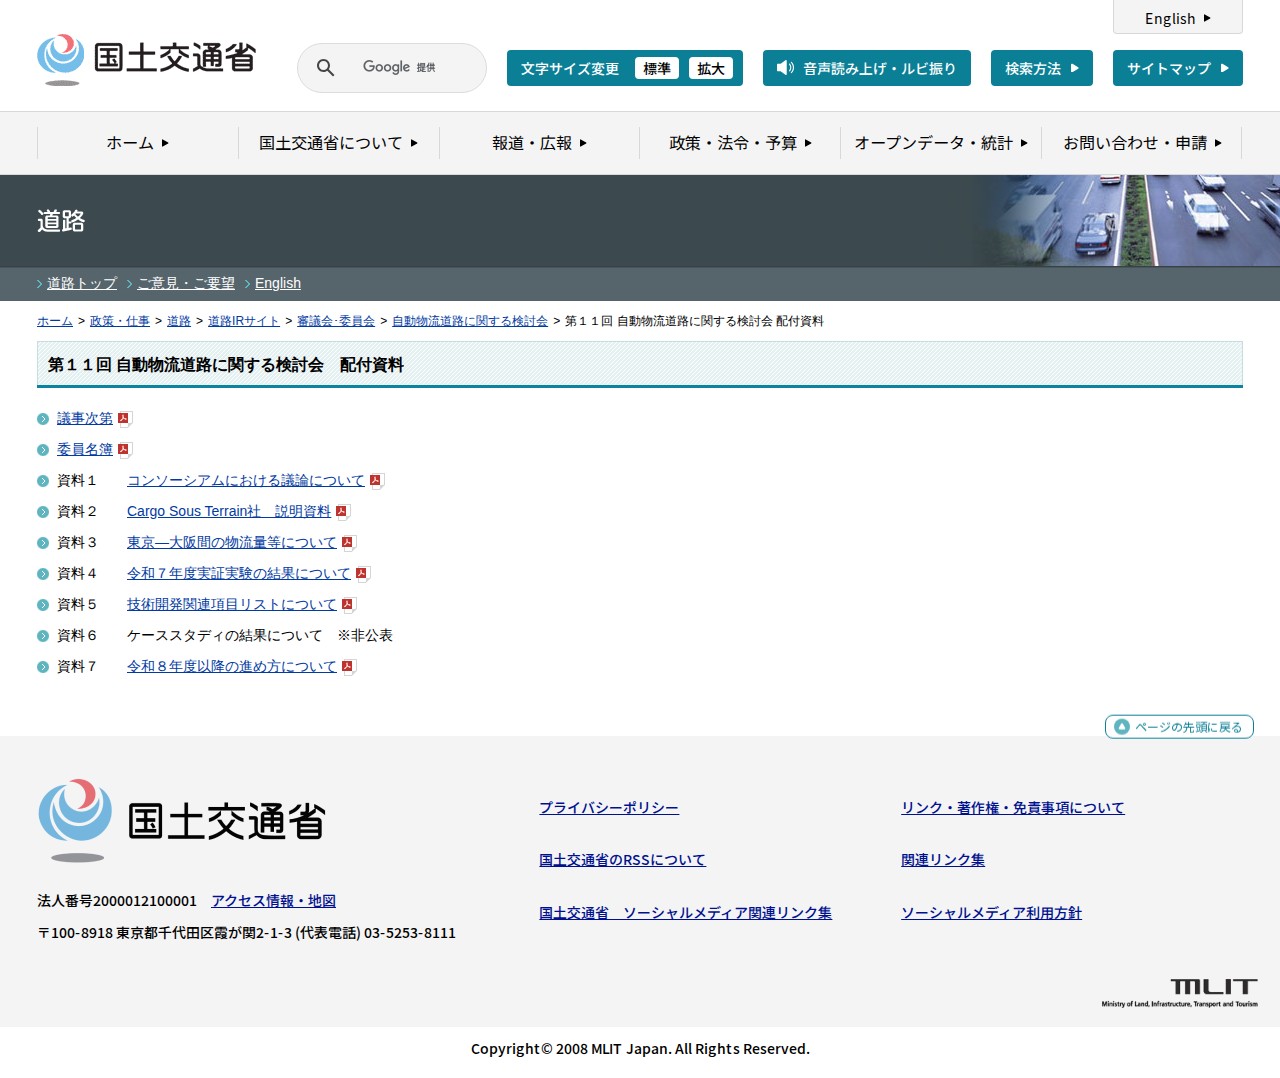Open the サイトマップ page
This screenshot has height=1078, width=1280.
(1178, 68)
